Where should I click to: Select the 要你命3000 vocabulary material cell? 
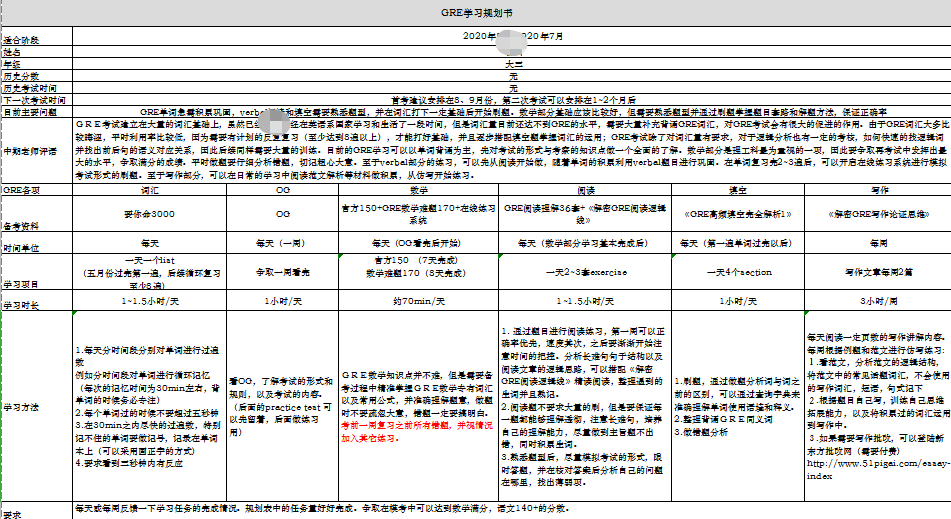(x=150, y=214)
